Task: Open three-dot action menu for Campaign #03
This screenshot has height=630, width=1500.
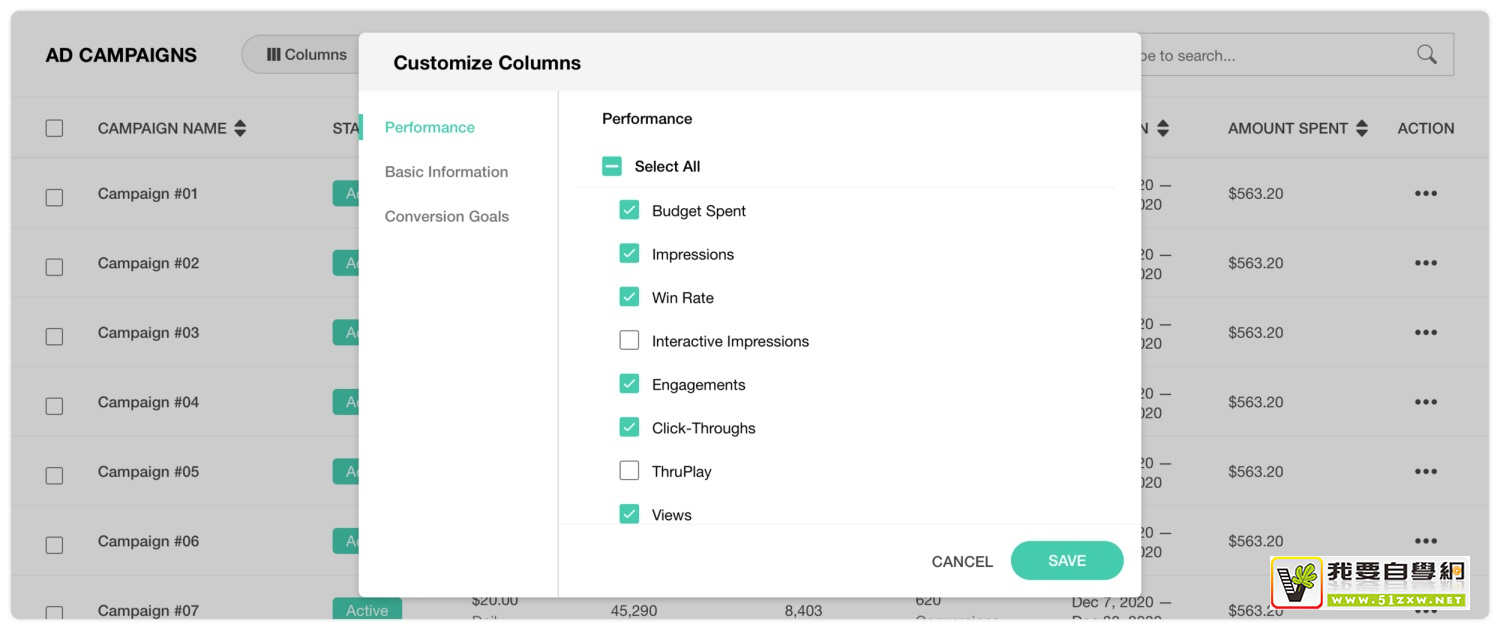Action: click(x=1425, y=333)
